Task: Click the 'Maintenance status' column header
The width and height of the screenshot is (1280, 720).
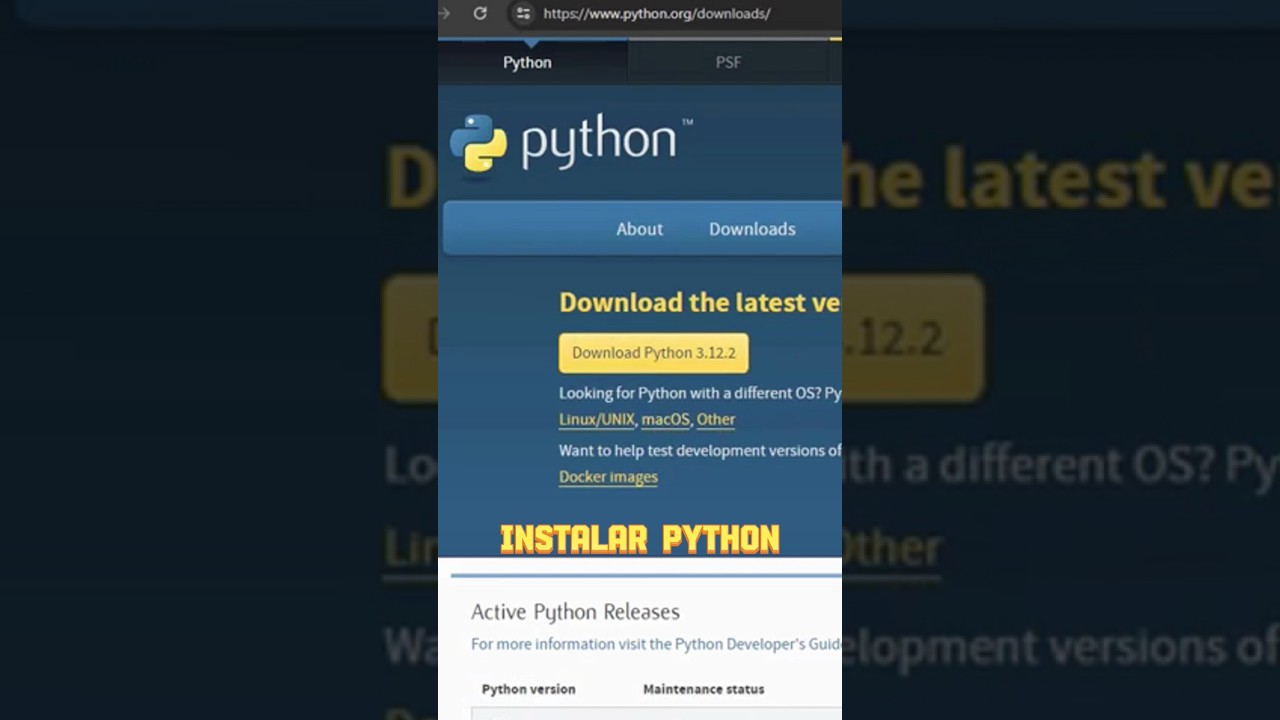Action: point(703,689)
